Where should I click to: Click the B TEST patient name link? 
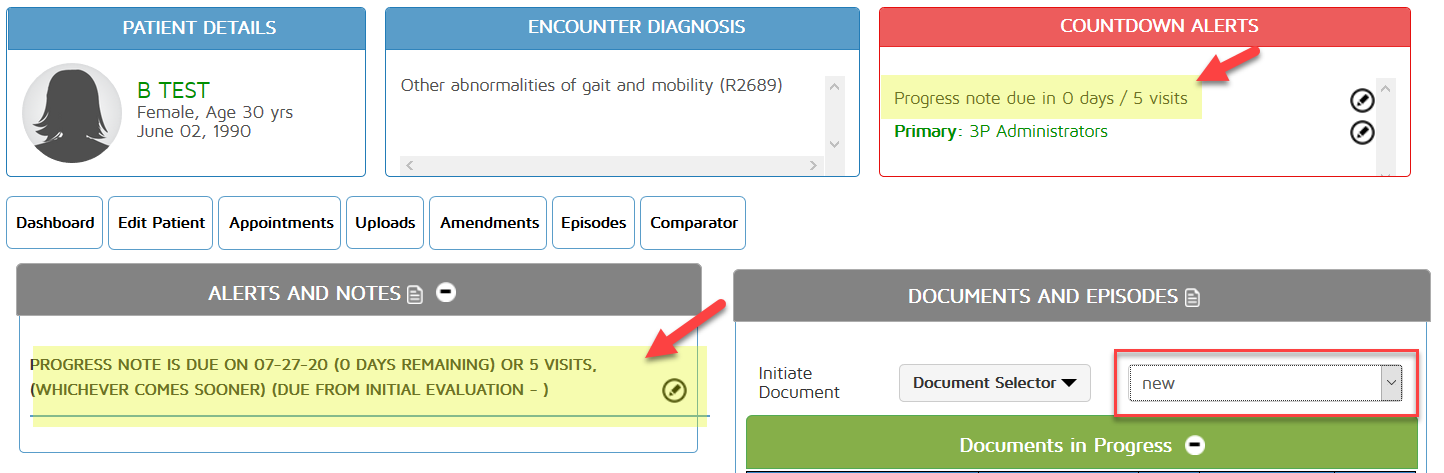coord(173,91)
